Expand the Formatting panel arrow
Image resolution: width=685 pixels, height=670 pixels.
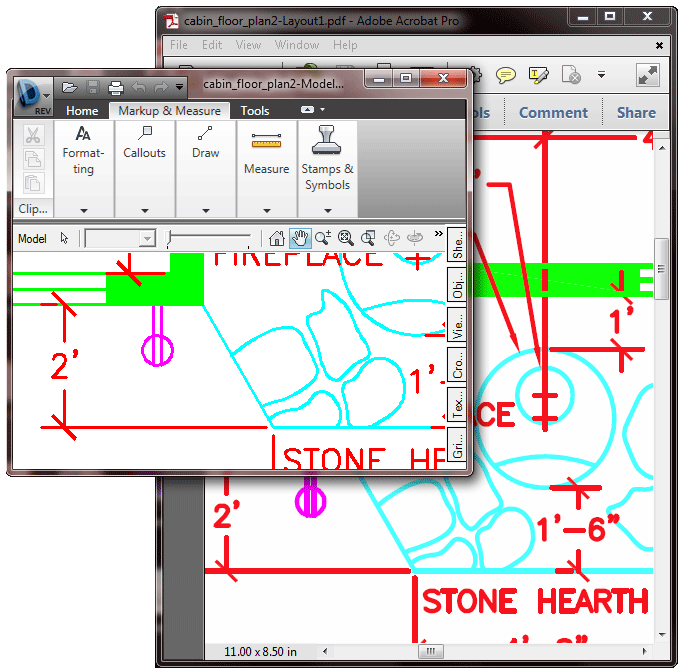pyautogui.click(x=84, y=211)
